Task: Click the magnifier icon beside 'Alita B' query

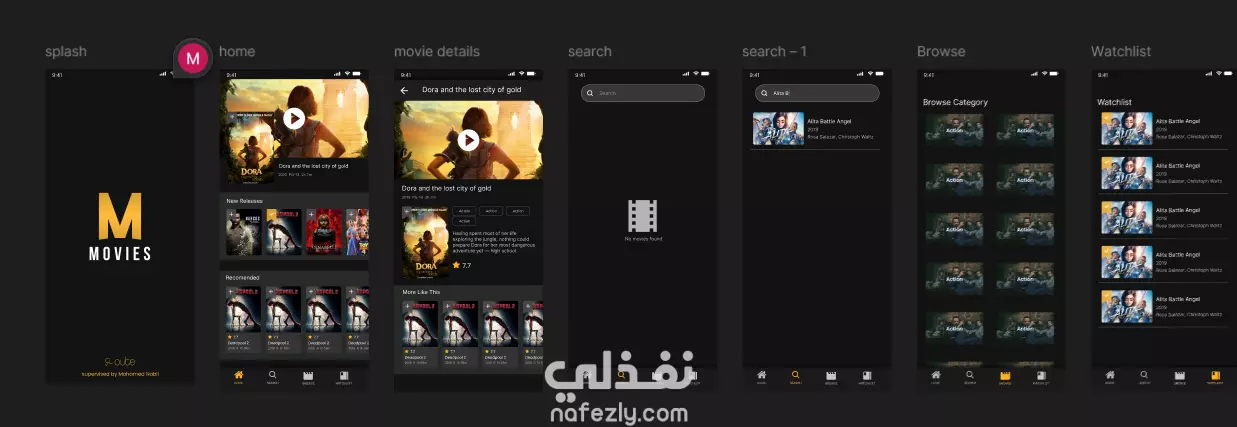Action: click(x=764, y=93)
